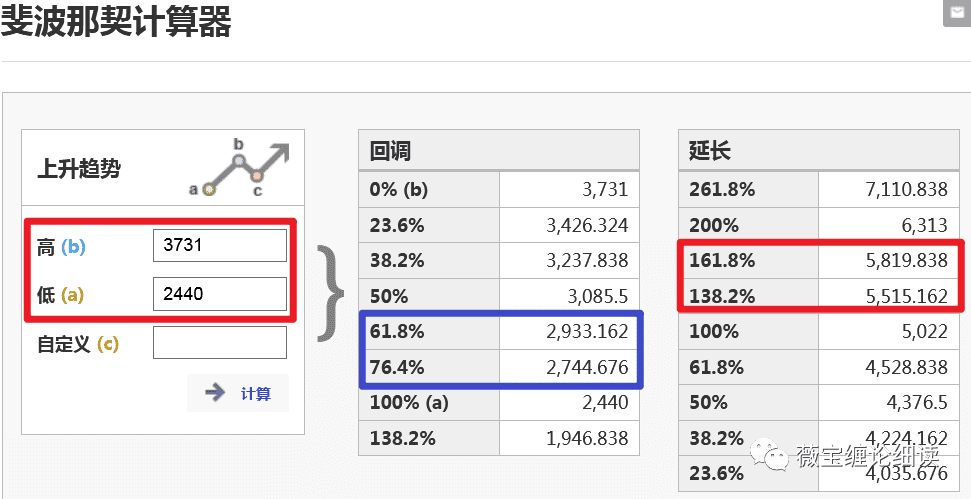Screen dimensions: 971x499
Task: Click the empty 自定义 (c) input field
Action: pyautogui.click(x=220, y=343)
